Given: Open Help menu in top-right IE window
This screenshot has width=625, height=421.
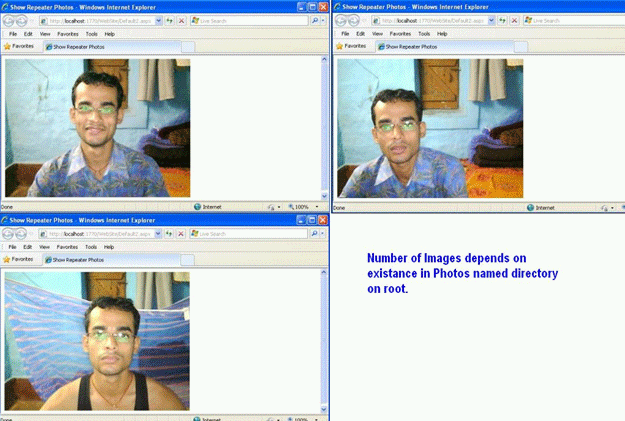Looking at the screenshot, I should point(442,33).
